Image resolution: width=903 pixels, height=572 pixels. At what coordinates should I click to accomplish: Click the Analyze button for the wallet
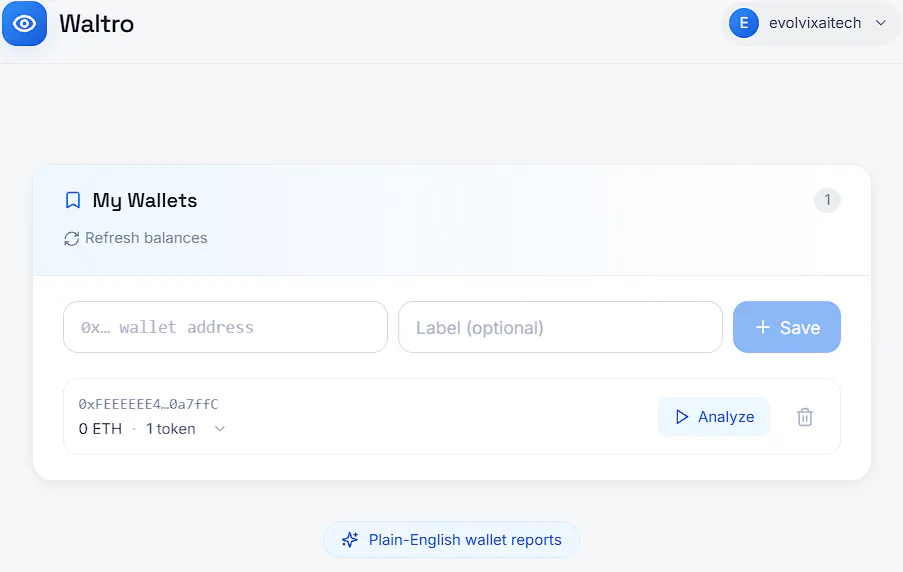pos(714,416)
